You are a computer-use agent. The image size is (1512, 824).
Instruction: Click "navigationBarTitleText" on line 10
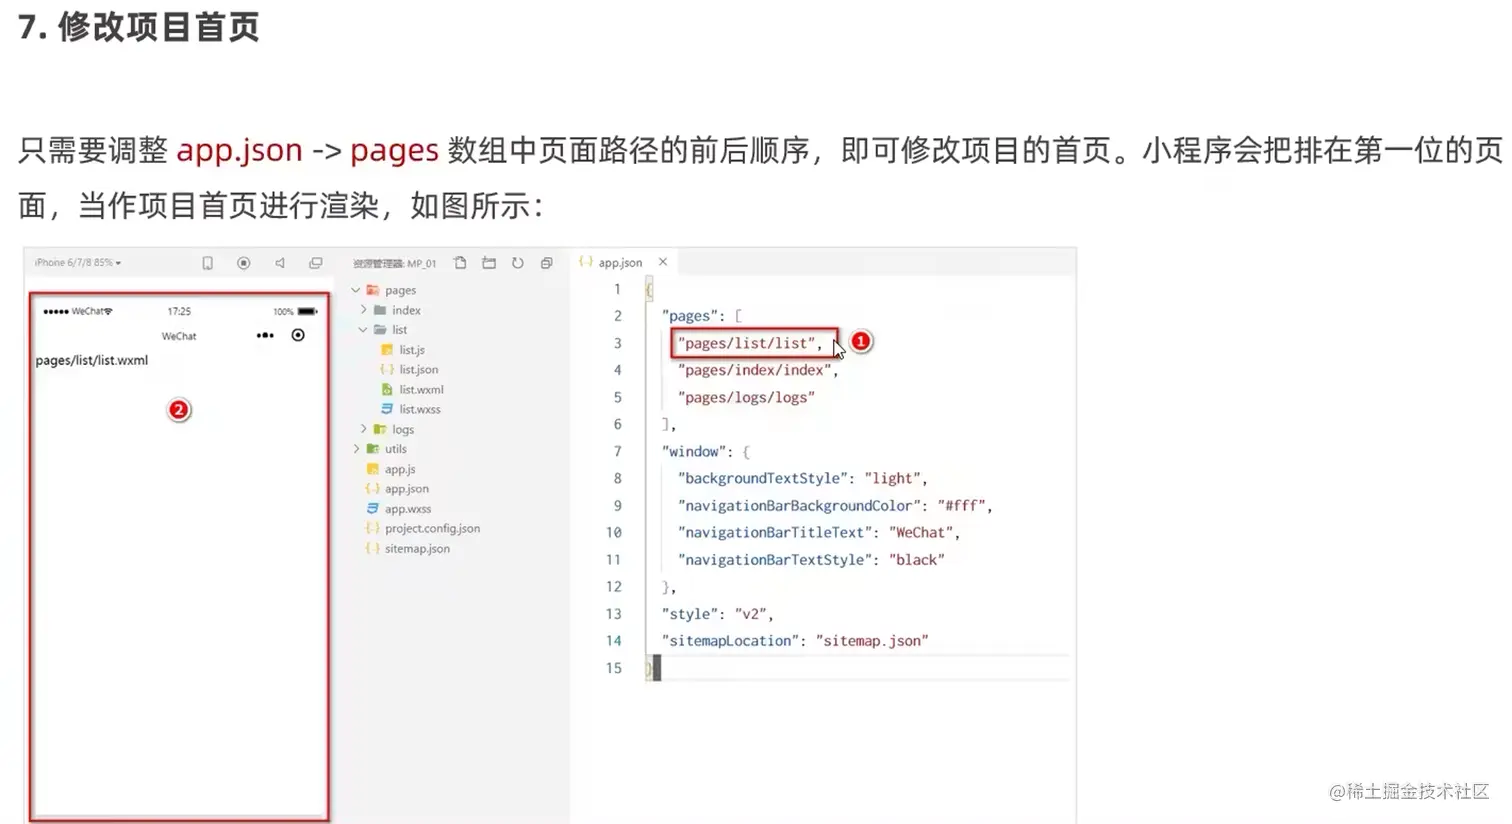775,533
